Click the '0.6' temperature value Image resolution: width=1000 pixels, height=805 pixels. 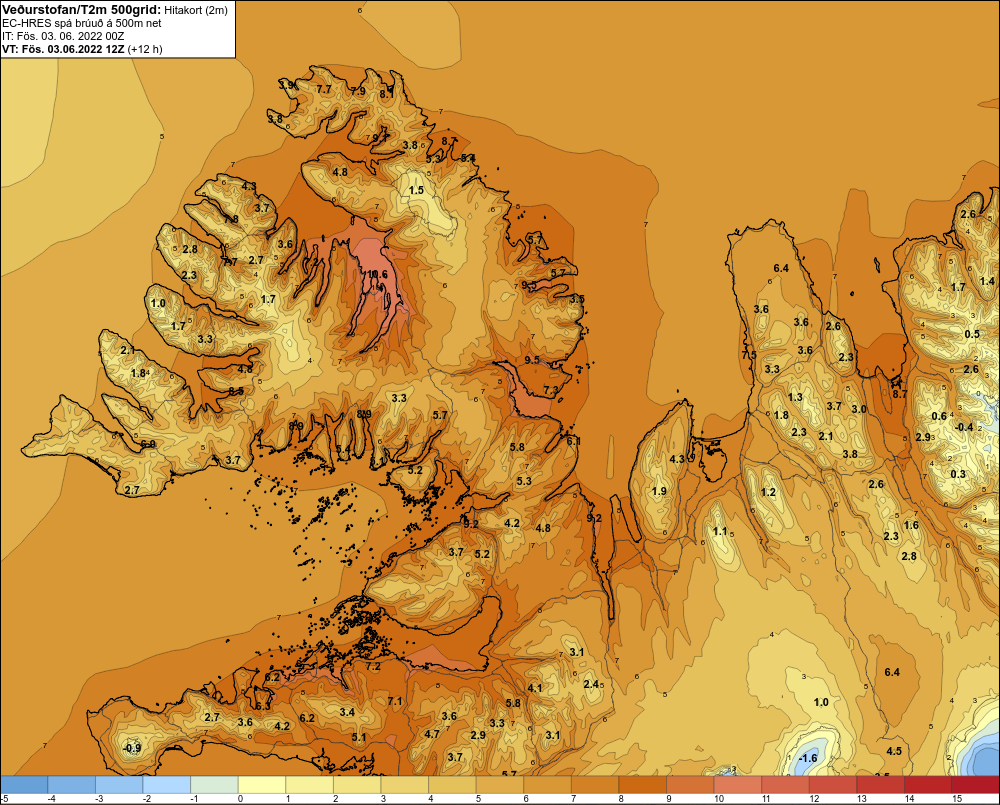[939, 417]
